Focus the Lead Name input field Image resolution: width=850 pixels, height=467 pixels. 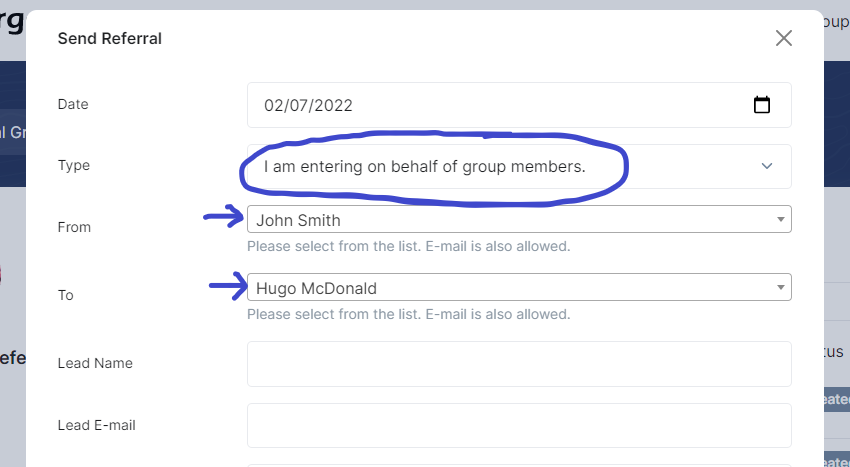click(519, 363)
